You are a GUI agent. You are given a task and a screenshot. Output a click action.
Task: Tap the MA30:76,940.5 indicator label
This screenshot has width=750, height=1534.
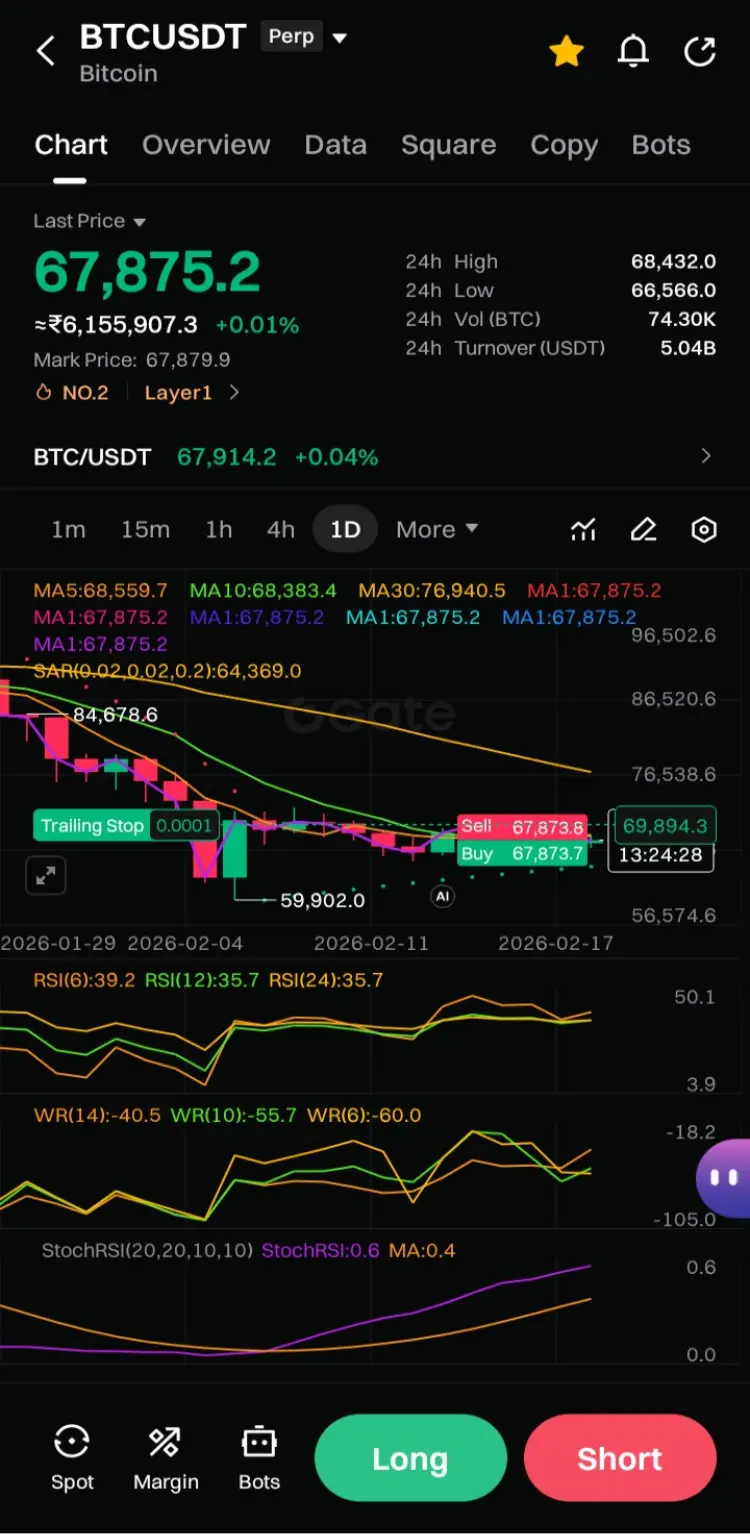click(432, 591)
